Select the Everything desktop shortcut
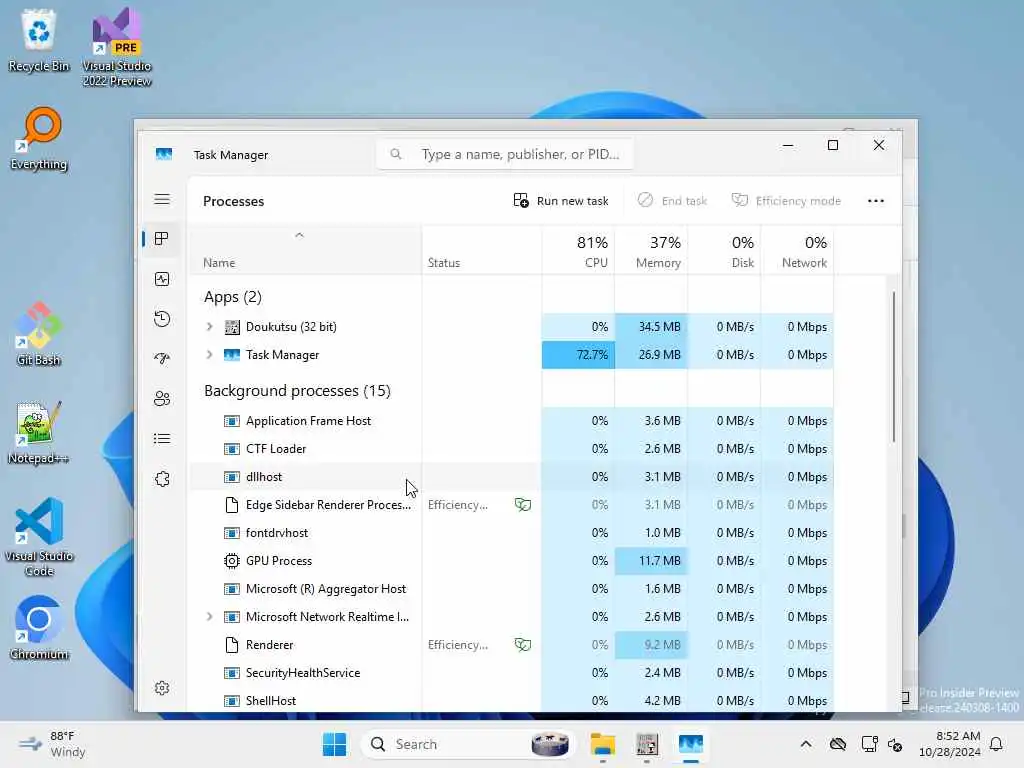The image size is (1024, 768). (x=39, y=139)
